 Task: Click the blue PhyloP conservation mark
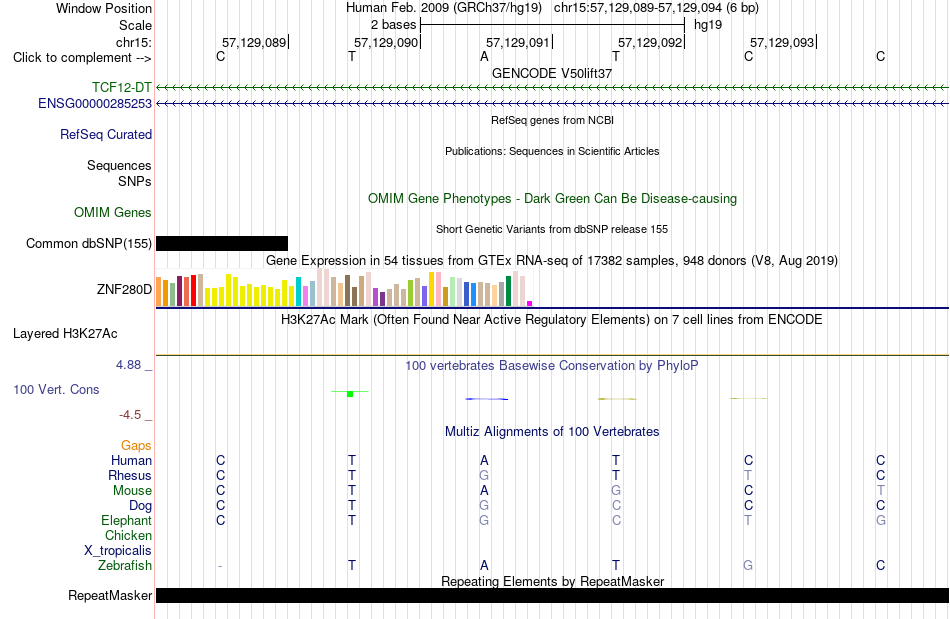(x=487, y=399)
